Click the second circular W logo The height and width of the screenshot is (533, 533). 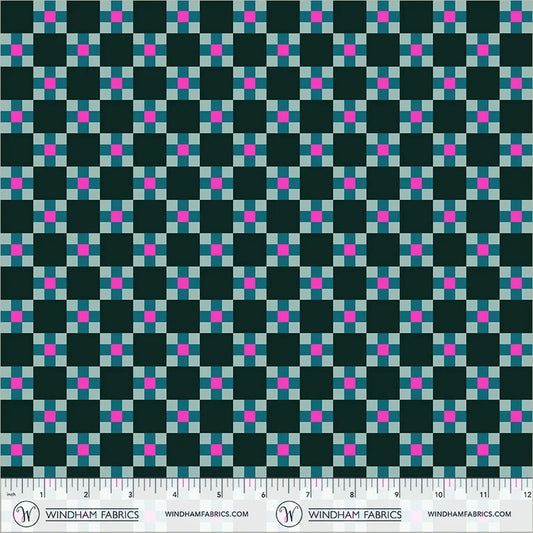289,514
